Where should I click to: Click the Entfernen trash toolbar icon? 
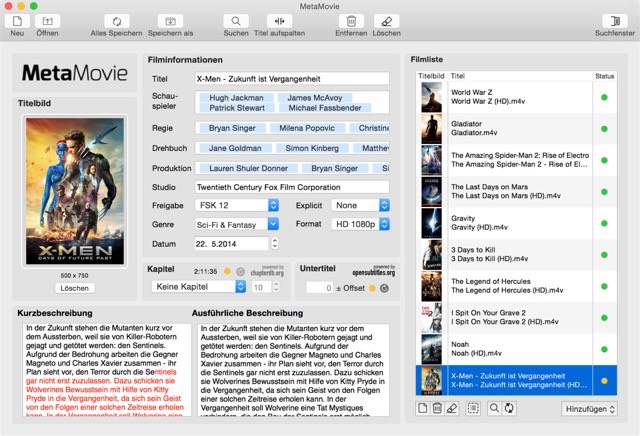pos(351,21)
